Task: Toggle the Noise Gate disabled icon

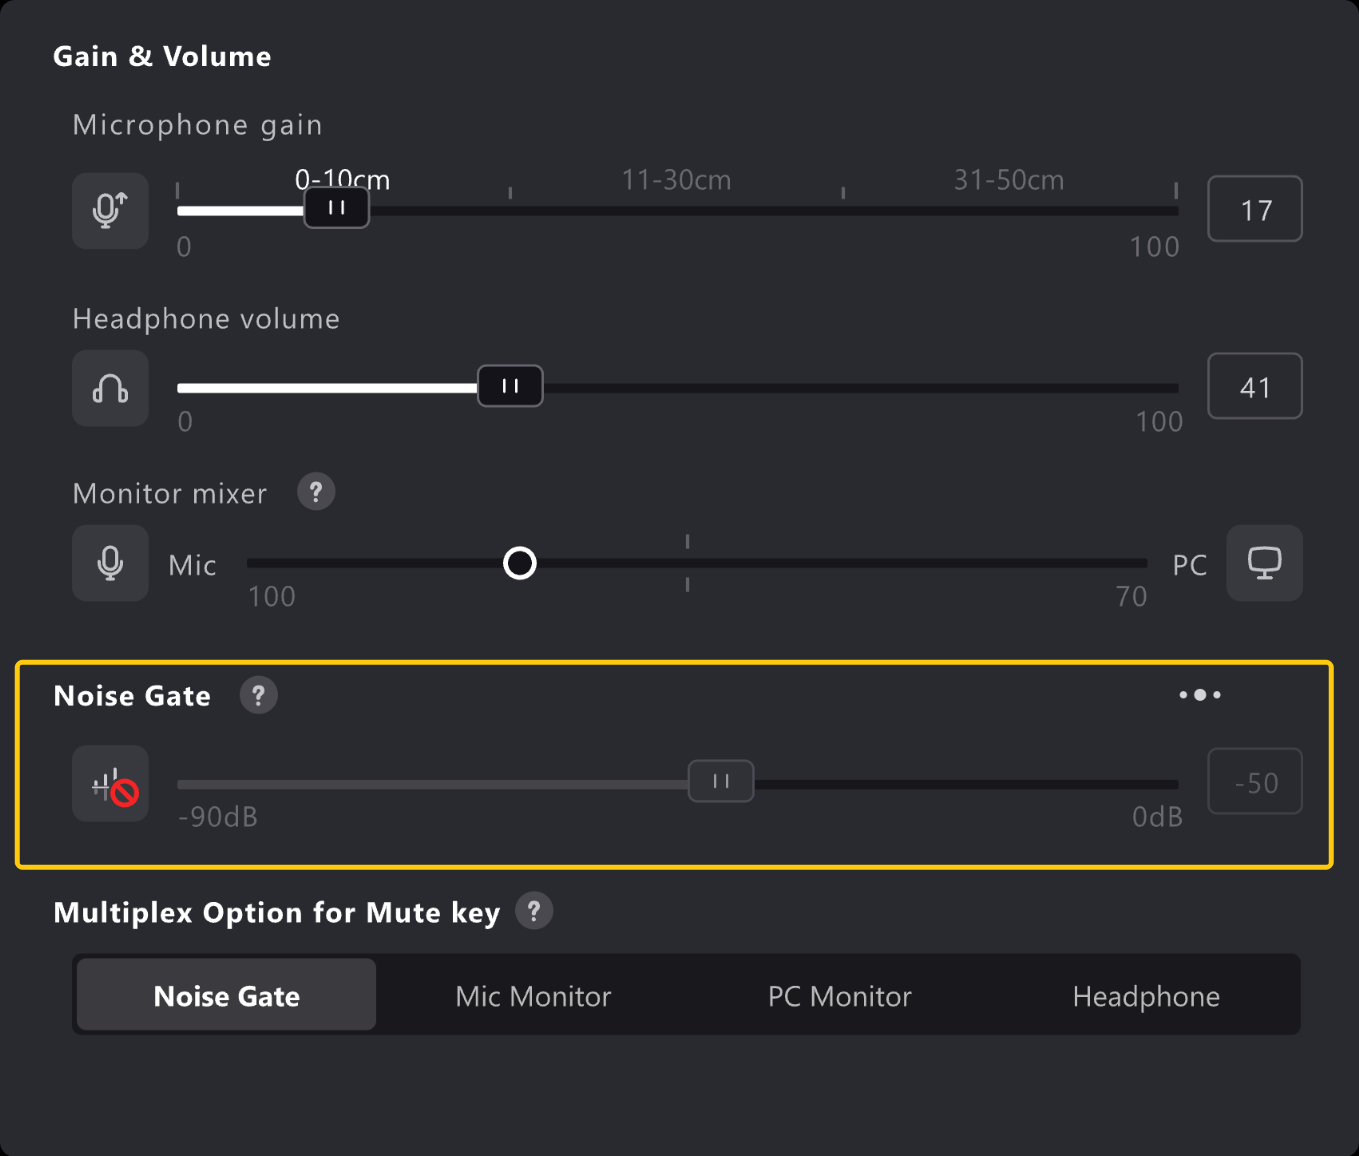Action: pos(110,784)
